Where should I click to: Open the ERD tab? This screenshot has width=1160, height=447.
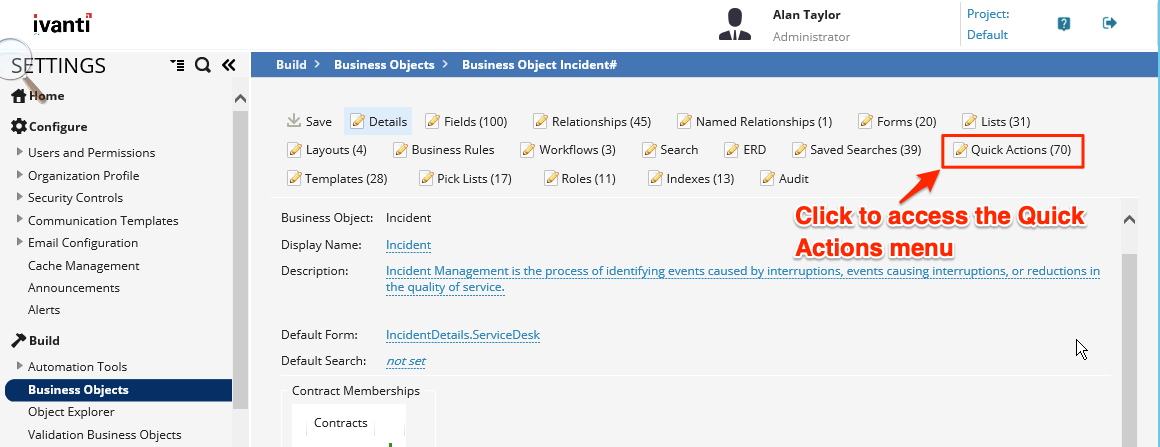(x=745, y=150)
